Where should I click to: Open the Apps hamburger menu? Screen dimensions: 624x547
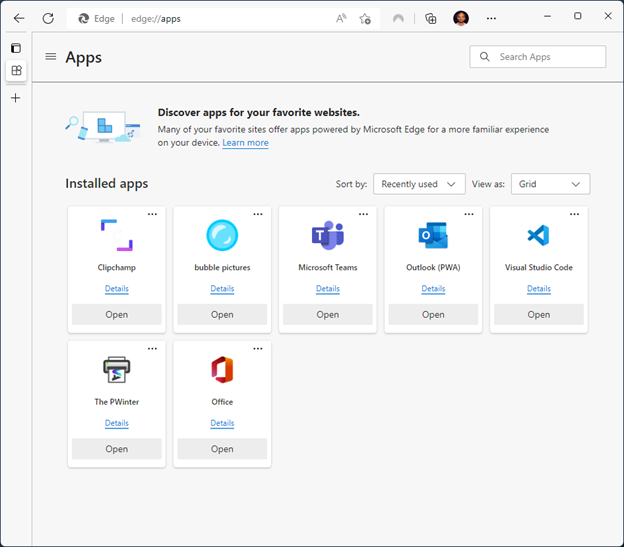click(51, 57)
